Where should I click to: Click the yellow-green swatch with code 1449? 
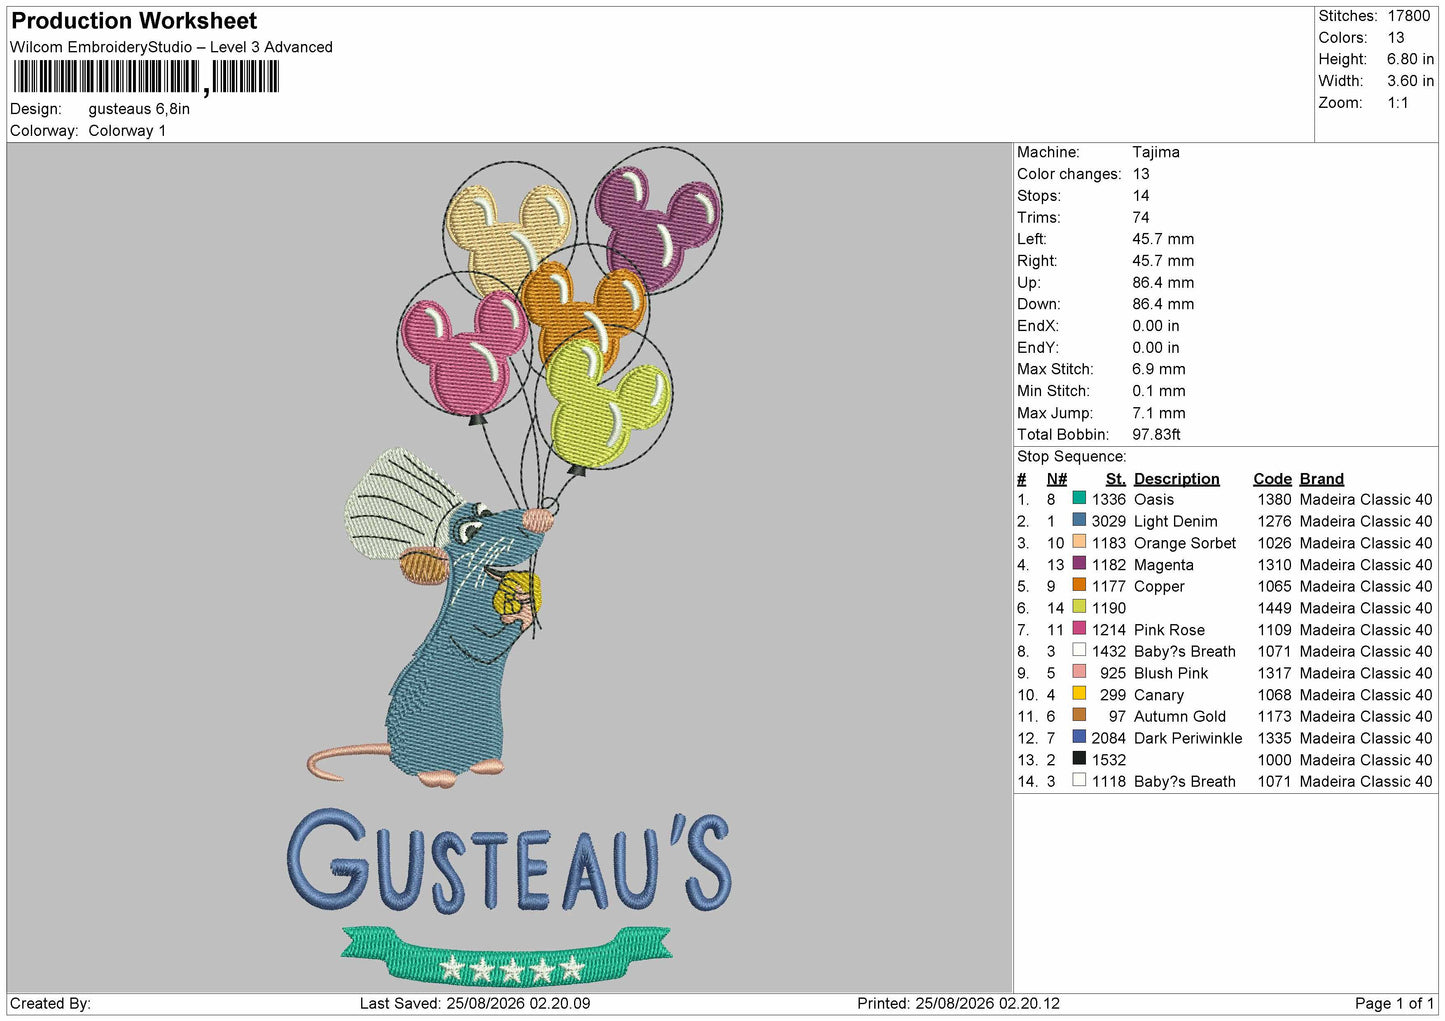pos(1079,607)
